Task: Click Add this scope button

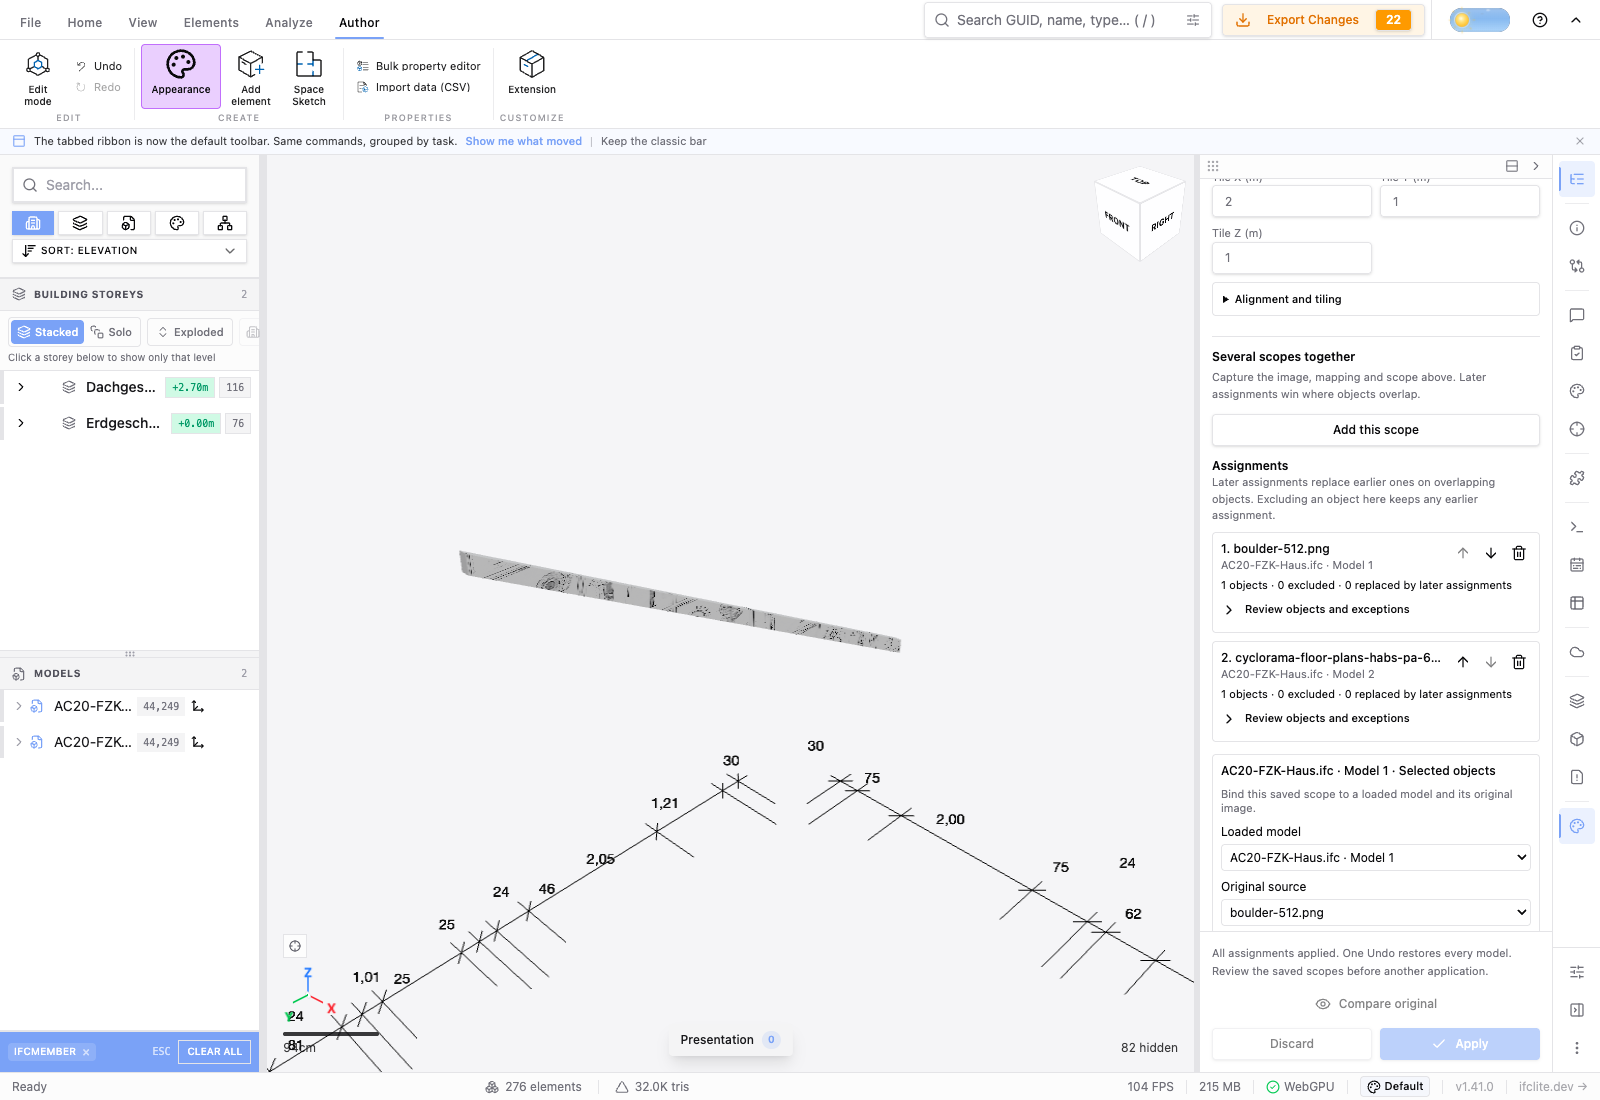Action: tap(1376, 430)
